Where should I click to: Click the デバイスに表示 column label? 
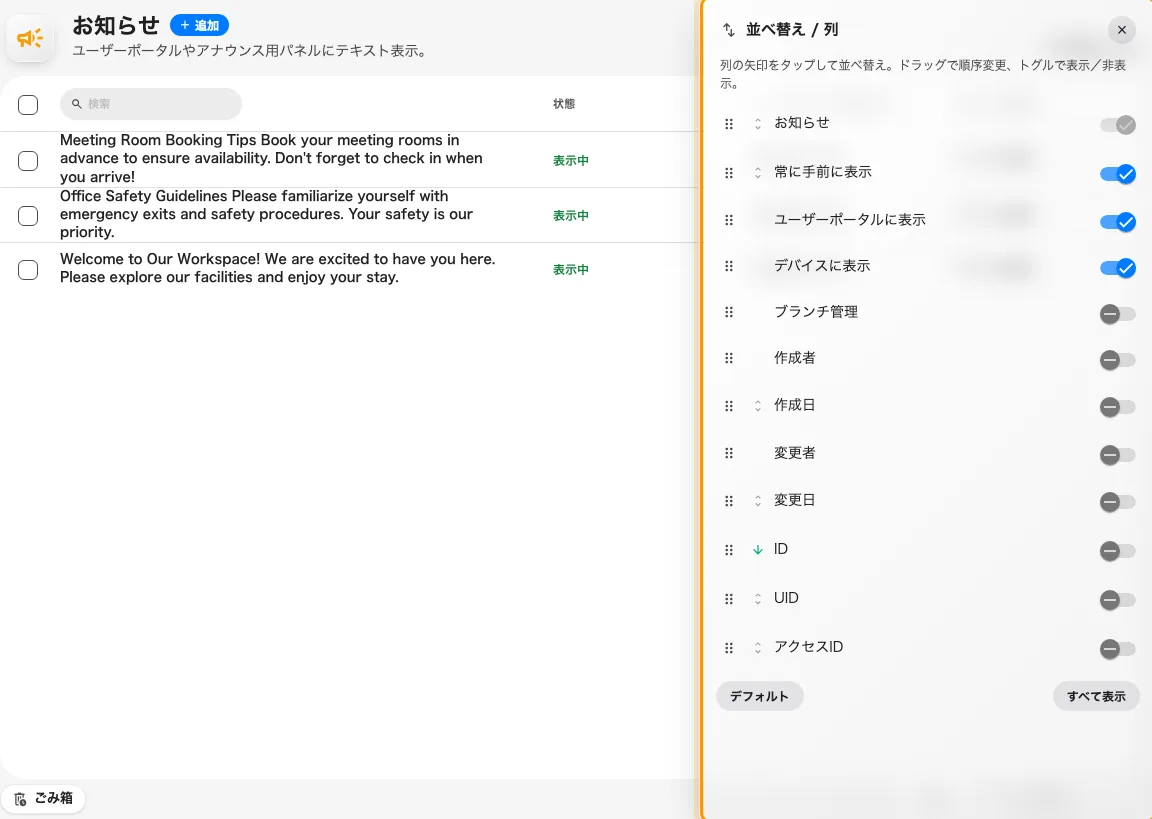(x=822, y=265)
